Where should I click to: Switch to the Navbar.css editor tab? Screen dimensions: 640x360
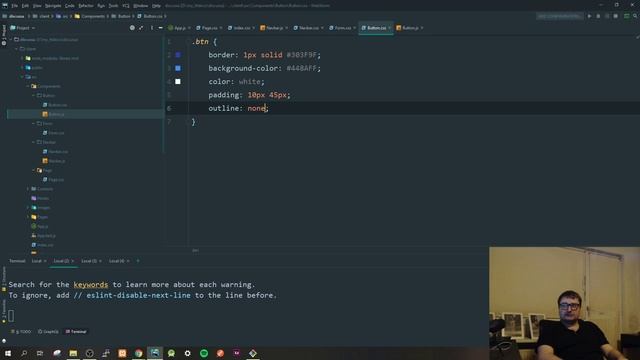[309, 28]
